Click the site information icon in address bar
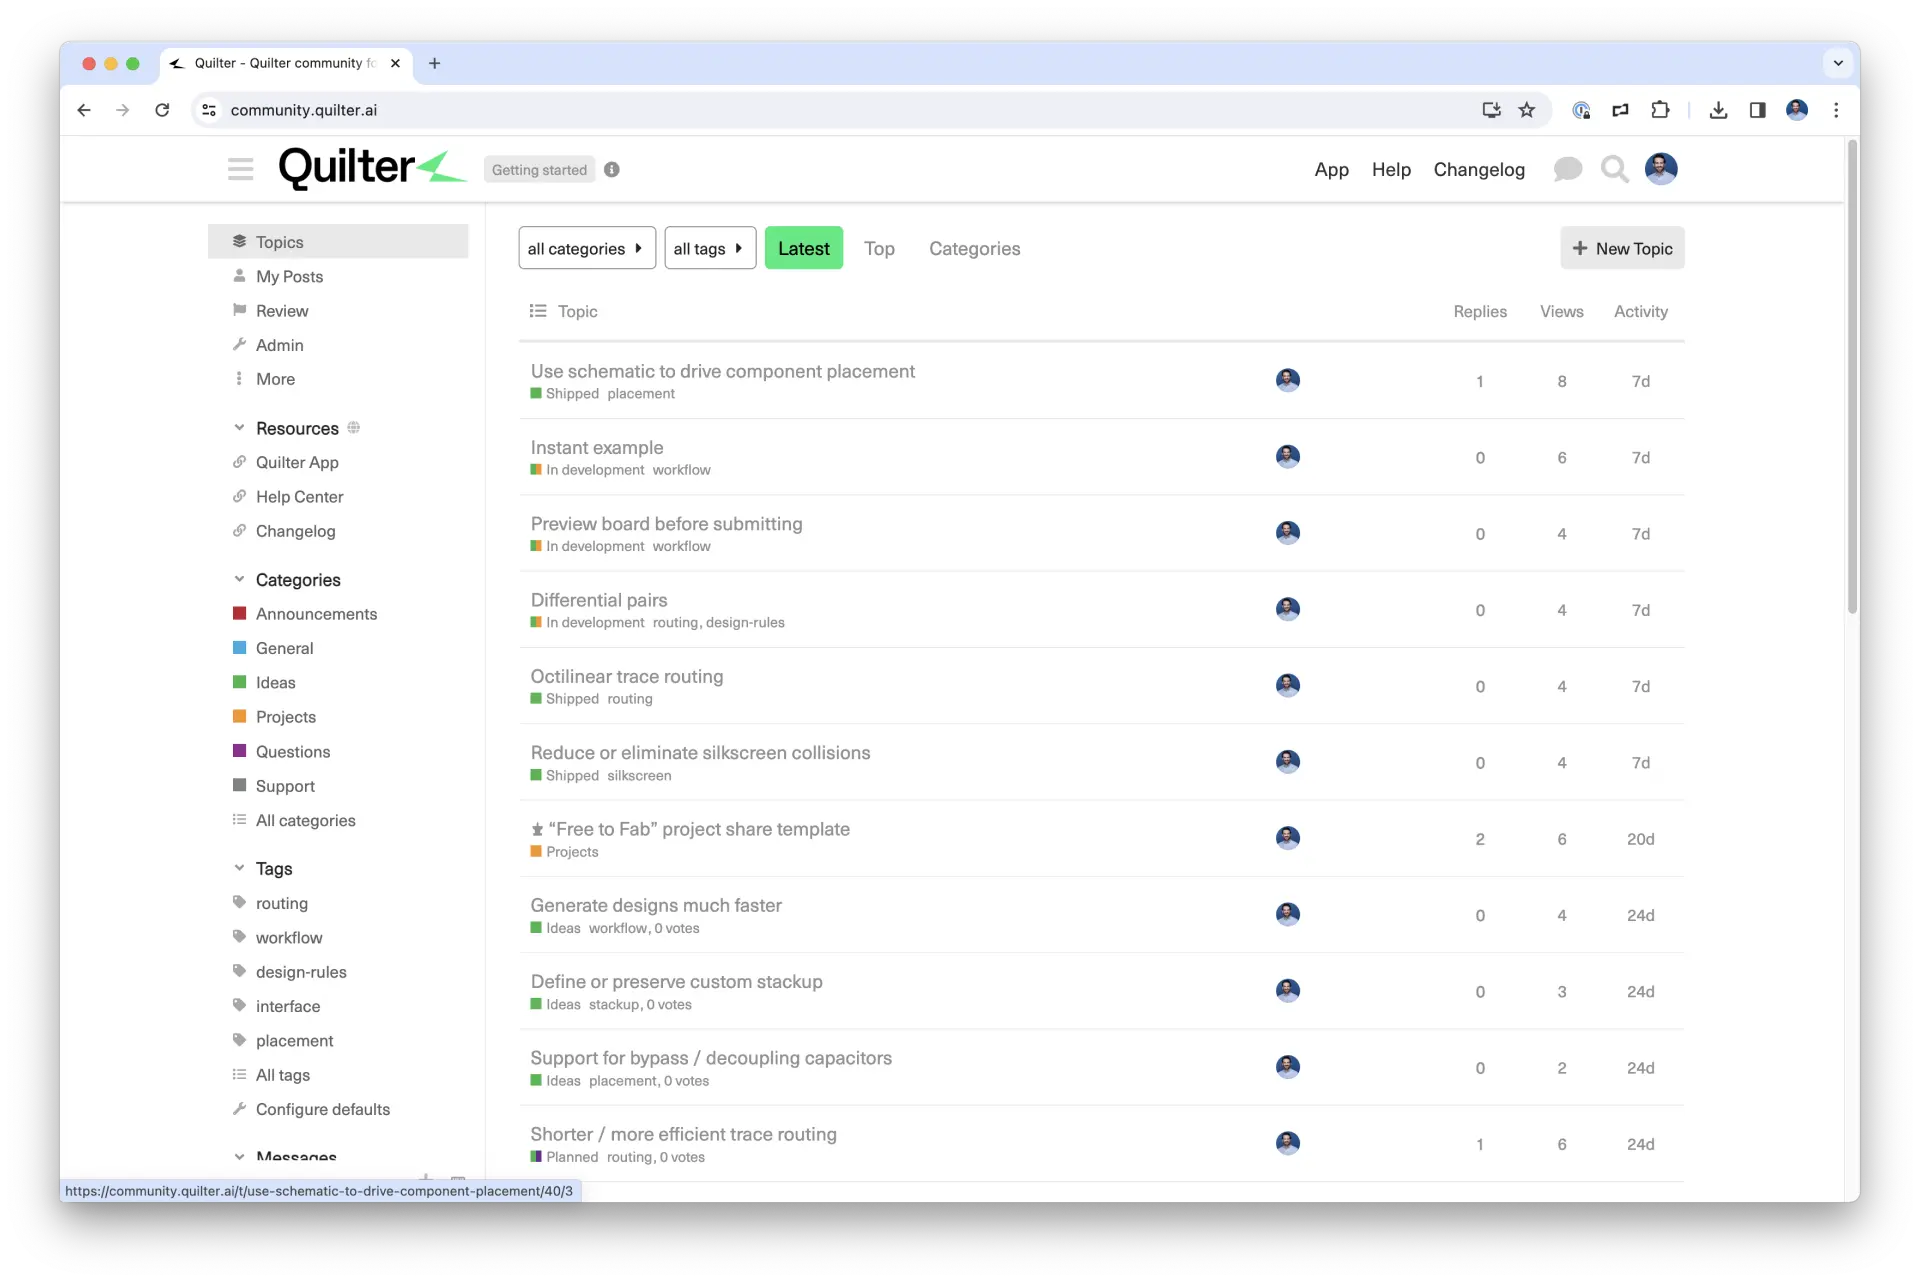This screenshot has width=1920, height=1283. coord(209,110)
